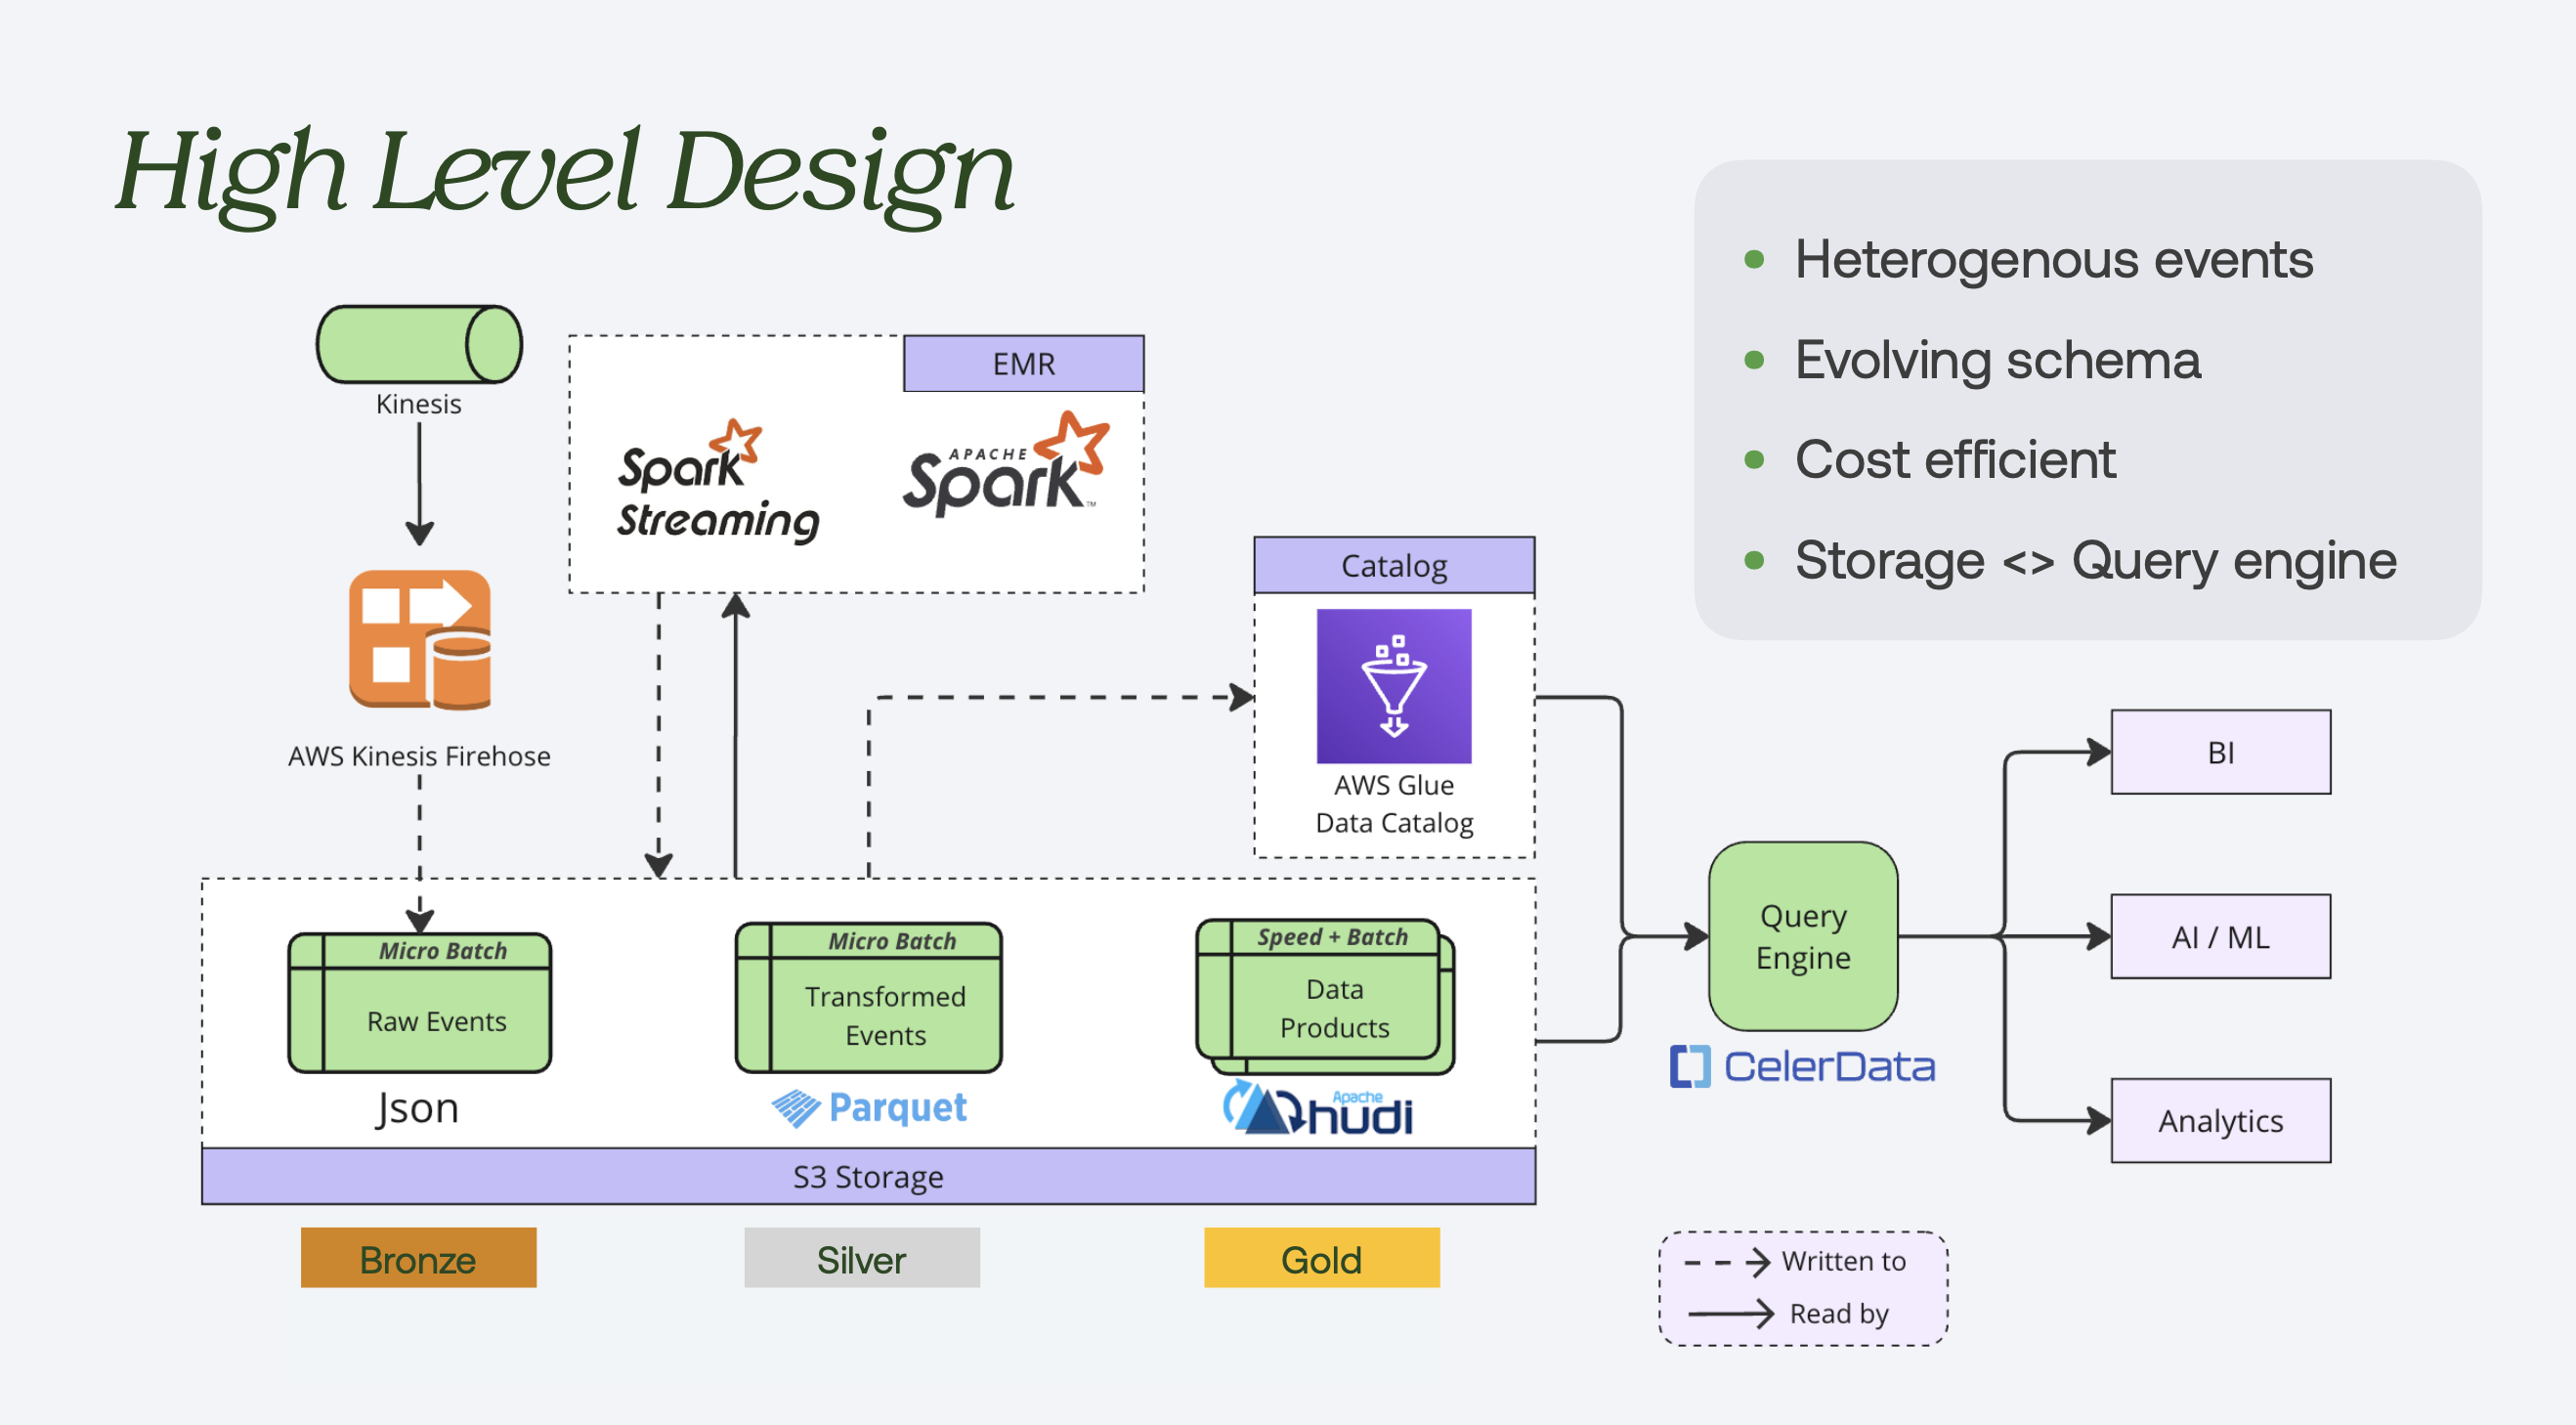Click the Heterogenous events bullet text
This screenshot has height=1425, width=2576.
coord(2054,259)
